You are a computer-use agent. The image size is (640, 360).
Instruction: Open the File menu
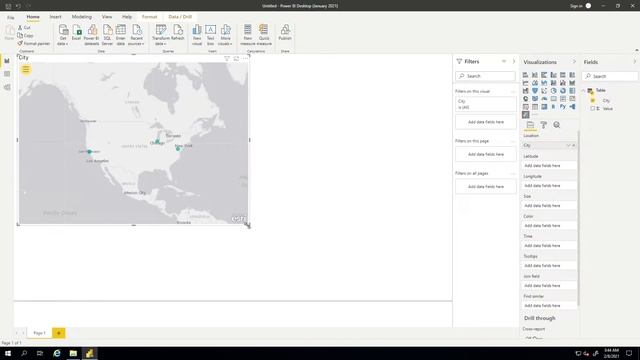pyautogui.click(x=11, y=17)
